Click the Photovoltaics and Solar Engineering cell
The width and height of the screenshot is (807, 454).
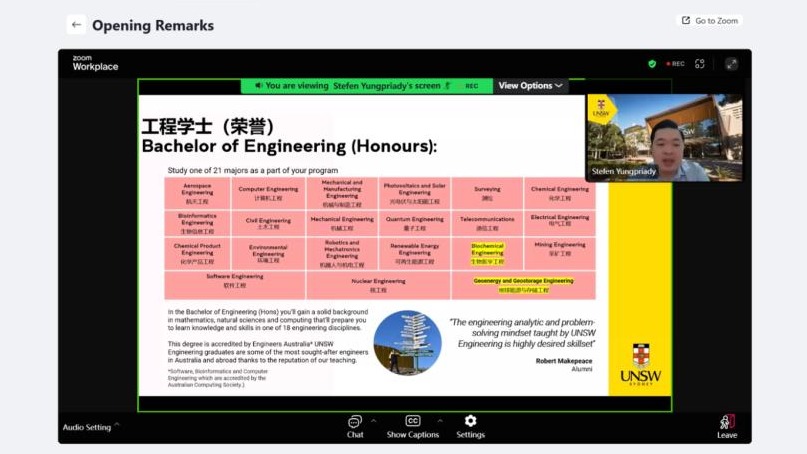click(414, 193)
